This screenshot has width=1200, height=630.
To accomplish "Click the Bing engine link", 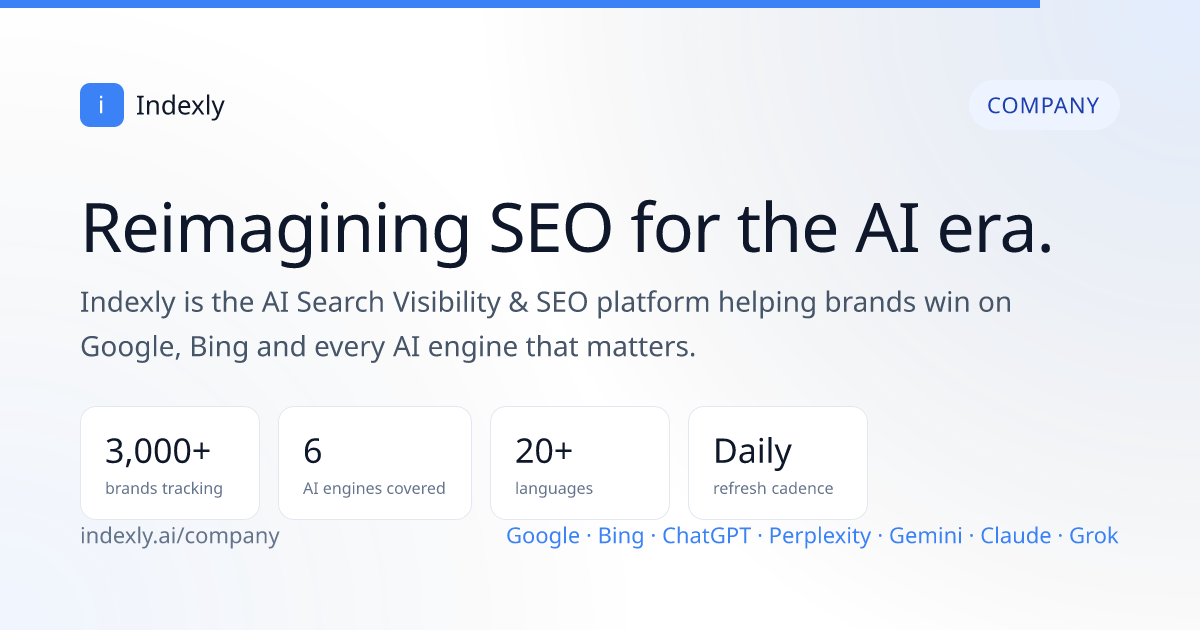I will coord(621,536).
